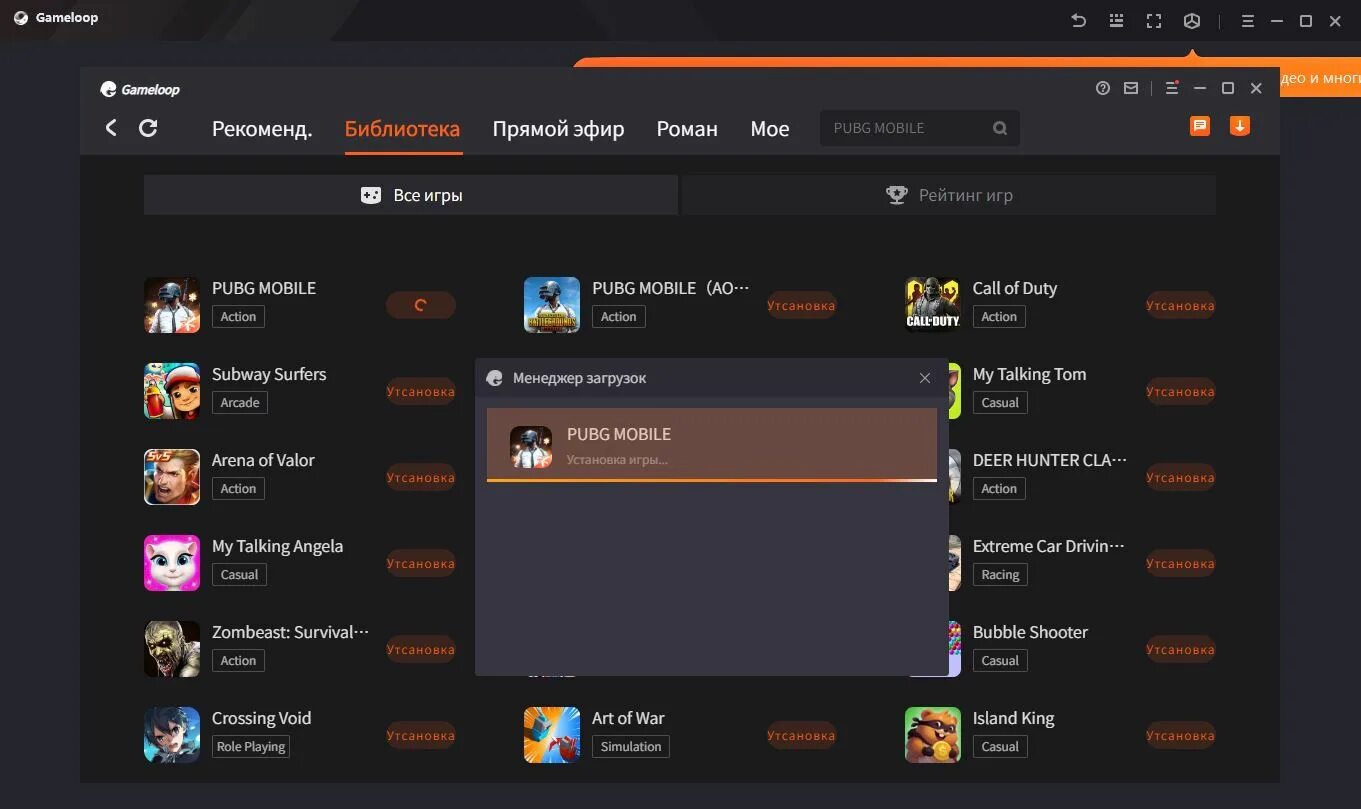This screenshot has height=809, width=1361.
Task: Select the Все игры section
Action: [411, 195]
